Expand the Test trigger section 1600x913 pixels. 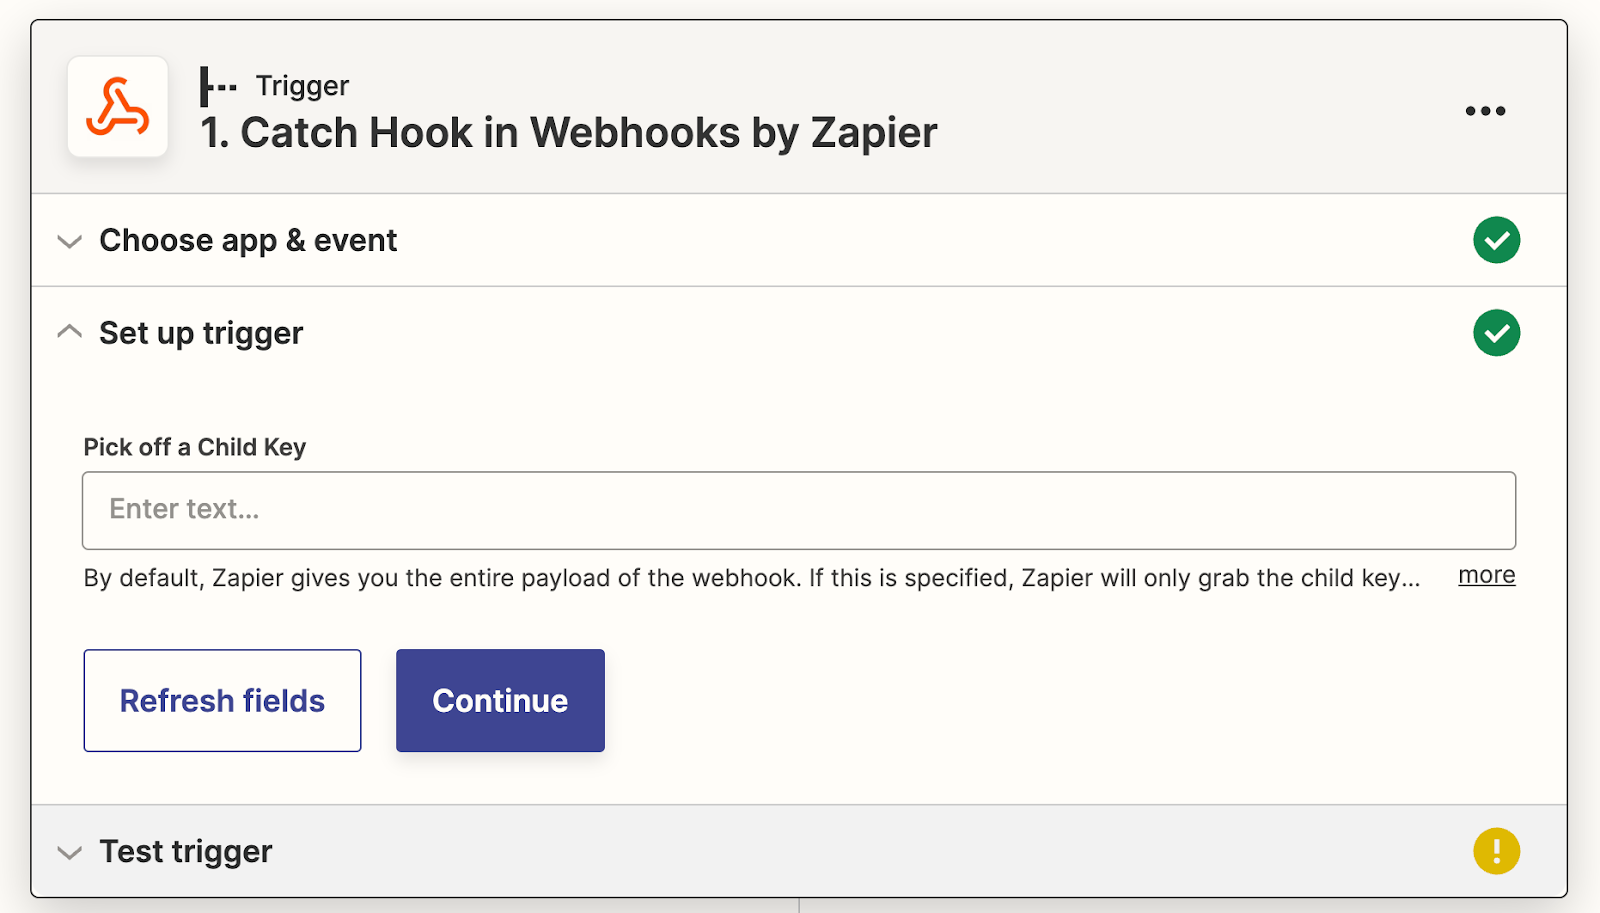click(68, 852)
